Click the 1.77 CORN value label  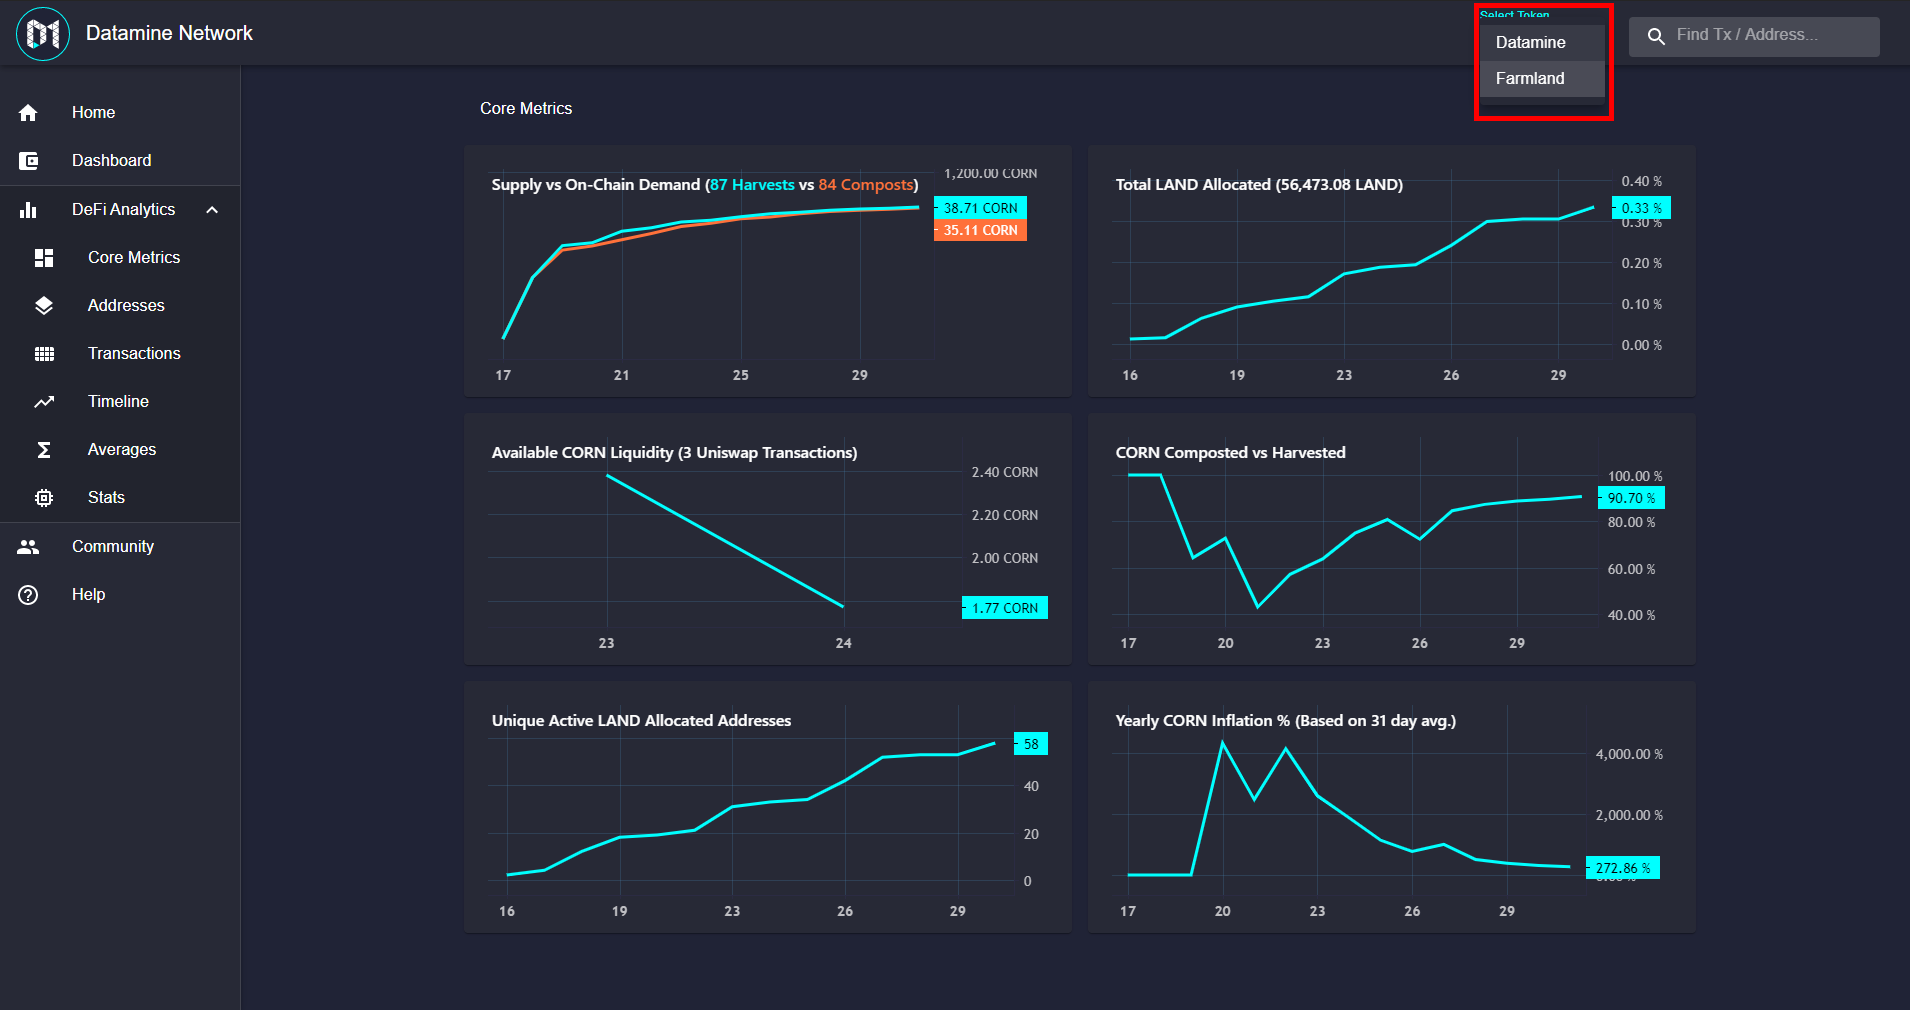1005,608
